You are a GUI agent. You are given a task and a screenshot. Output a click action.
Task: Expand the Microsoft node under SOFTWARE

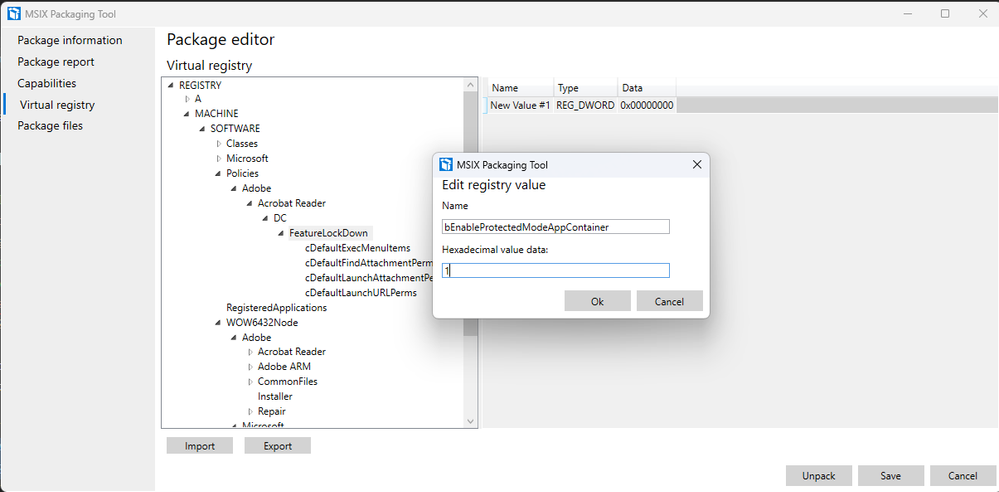pos(219,158)
